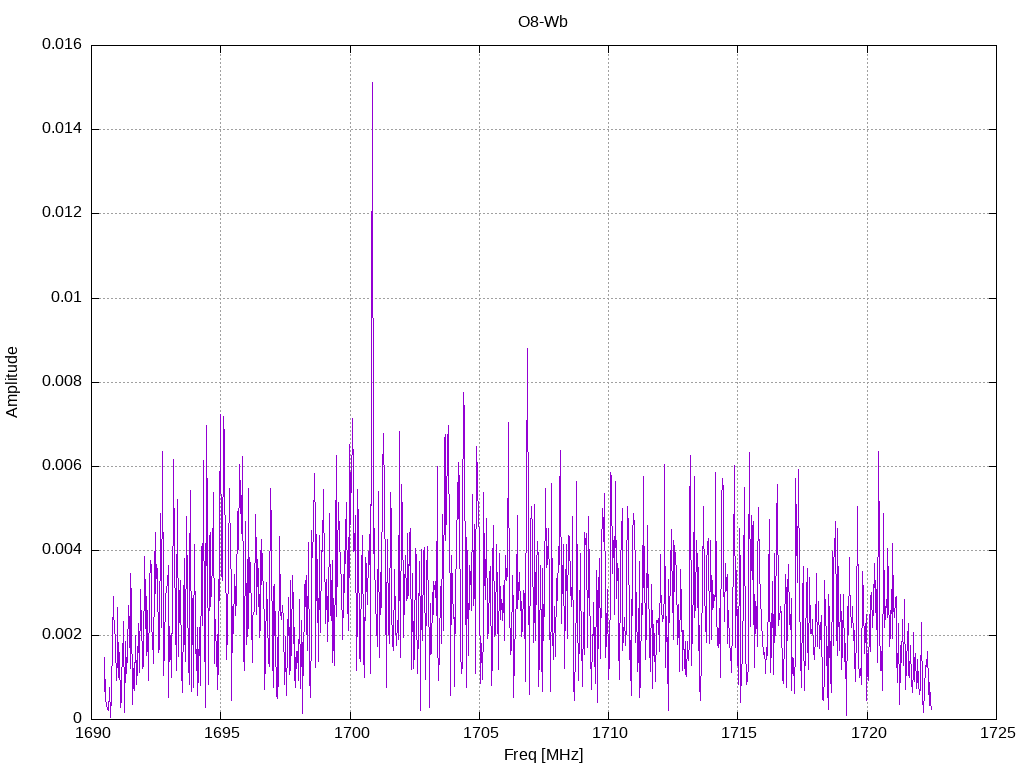Click the Freq [MHz] x-axis label
Screen dimensions: 1024x768
point(543,755)
